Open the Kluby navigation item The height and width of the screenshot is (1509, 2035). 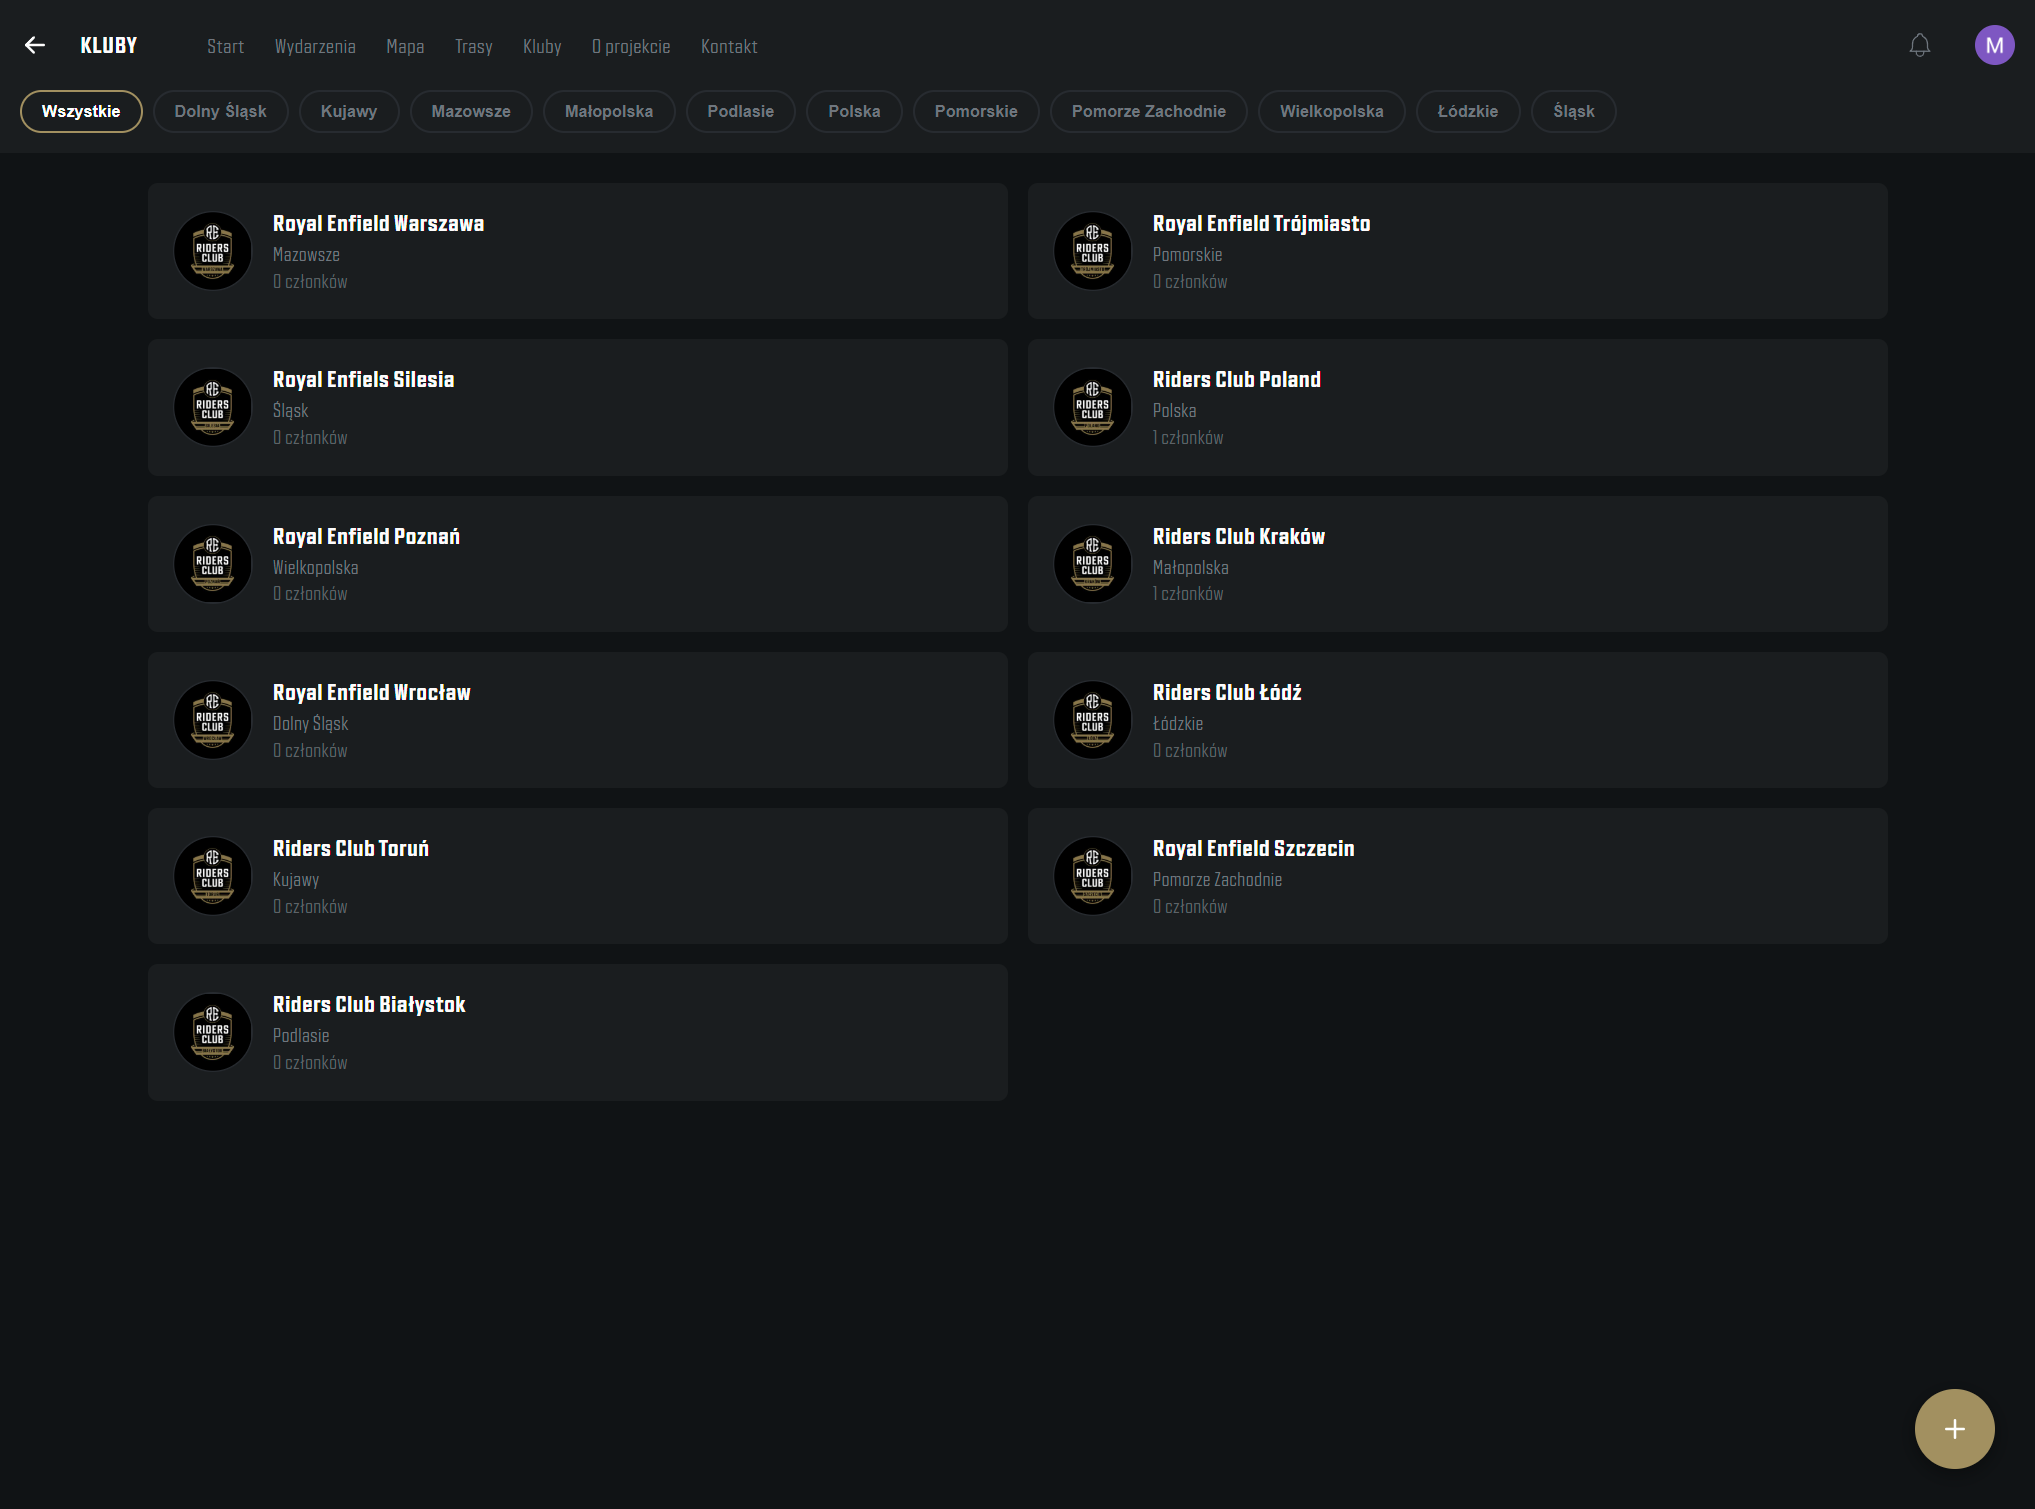click(542, 46)
